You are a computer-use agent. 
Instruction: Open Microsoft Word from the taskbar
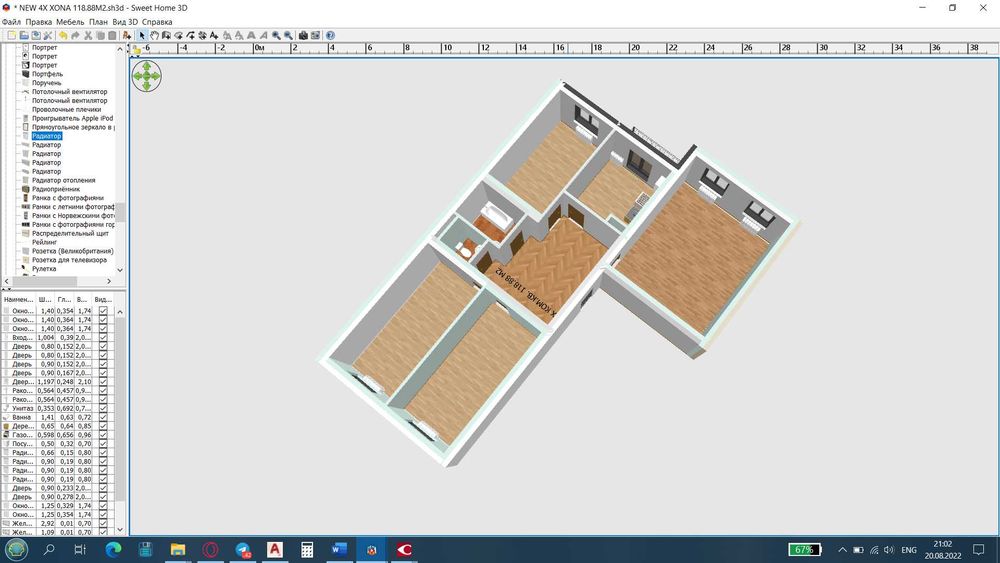pos(338,550)
